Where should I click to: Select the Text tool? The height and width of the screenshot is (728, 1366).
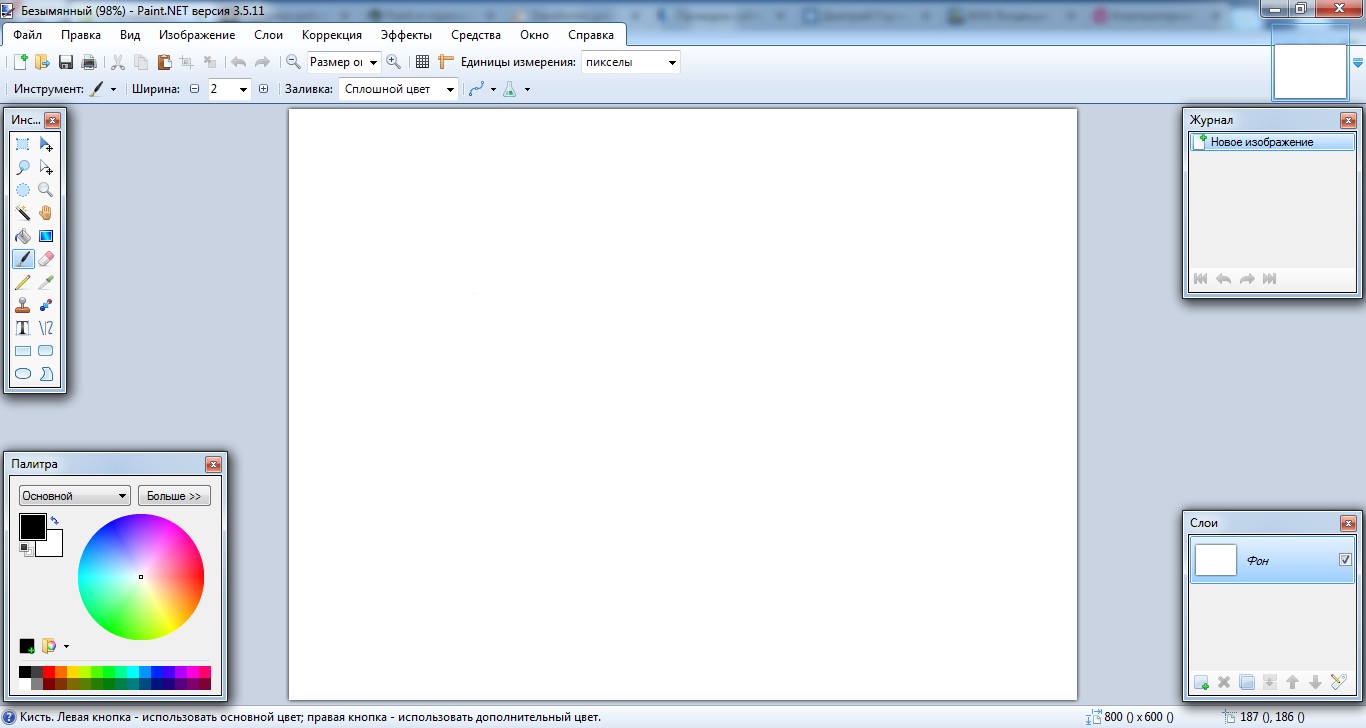[x=22, y=328]
